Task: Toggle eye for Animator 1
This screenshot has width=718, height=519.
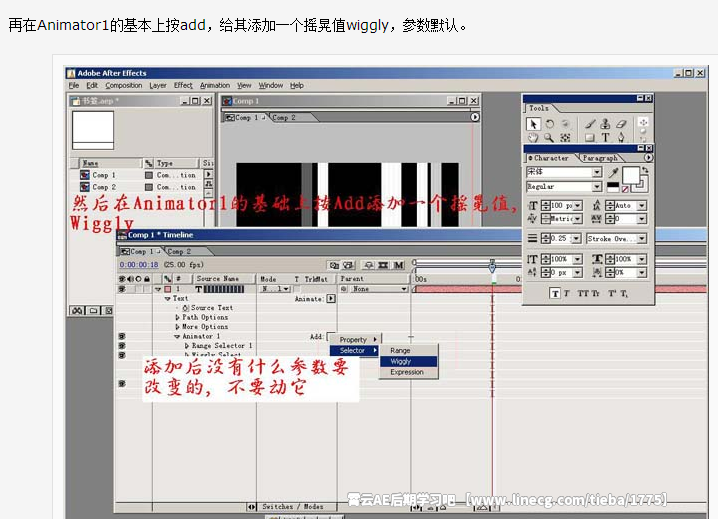Action: click(x=122, y=336)
